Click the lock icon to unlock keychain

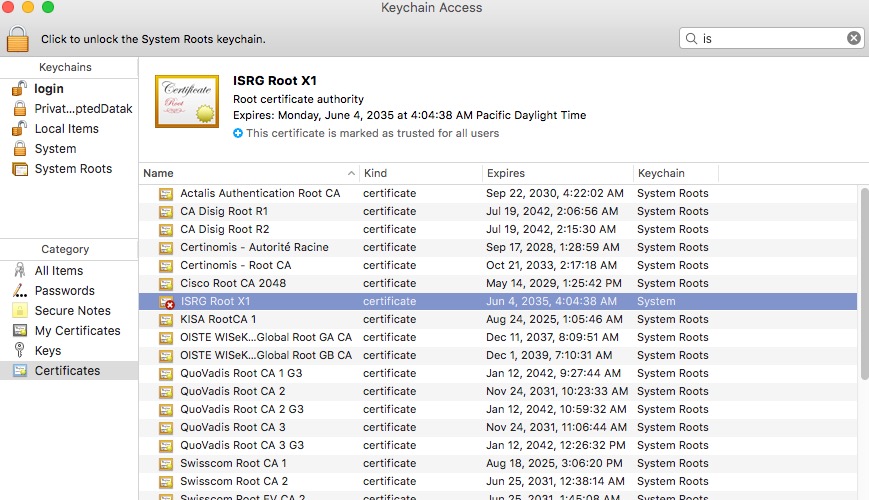(x=18, y=38)
